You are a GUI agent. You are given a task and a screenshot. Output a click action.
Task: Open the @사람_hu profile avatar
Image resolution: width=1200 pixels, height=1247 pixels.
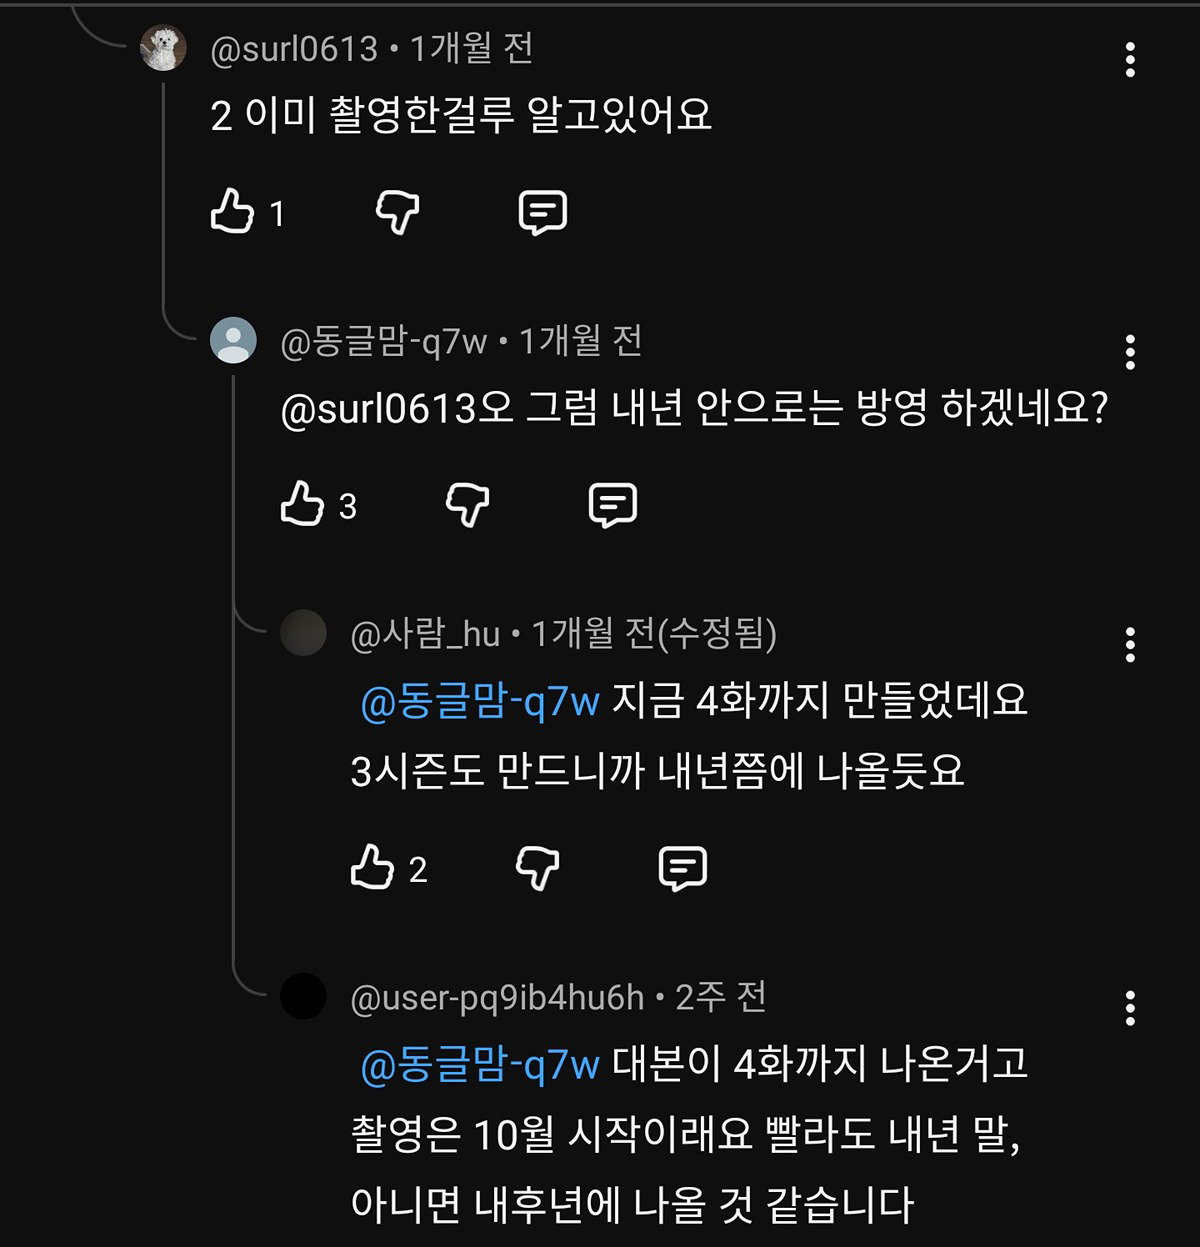point(303,633)
